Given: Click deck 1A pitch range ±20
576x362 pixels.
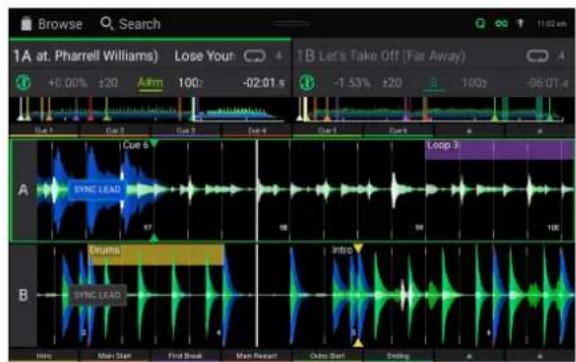Looking at the screenshot, I should coord(108,83).
